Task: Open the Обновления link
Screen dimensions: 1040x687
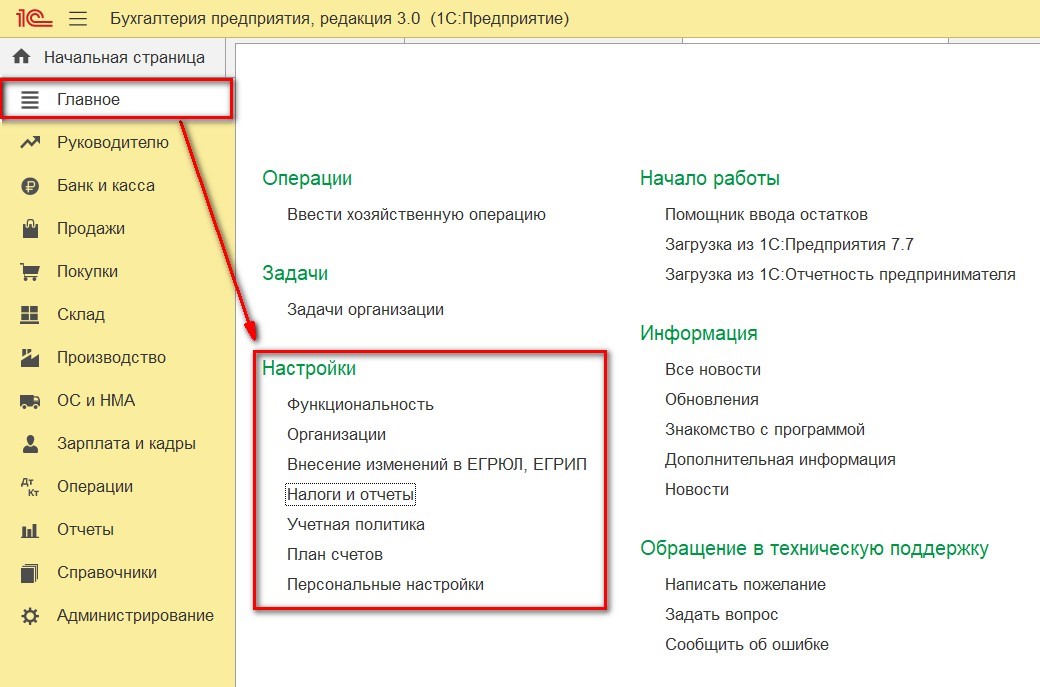Action: [x=711, y=400]
